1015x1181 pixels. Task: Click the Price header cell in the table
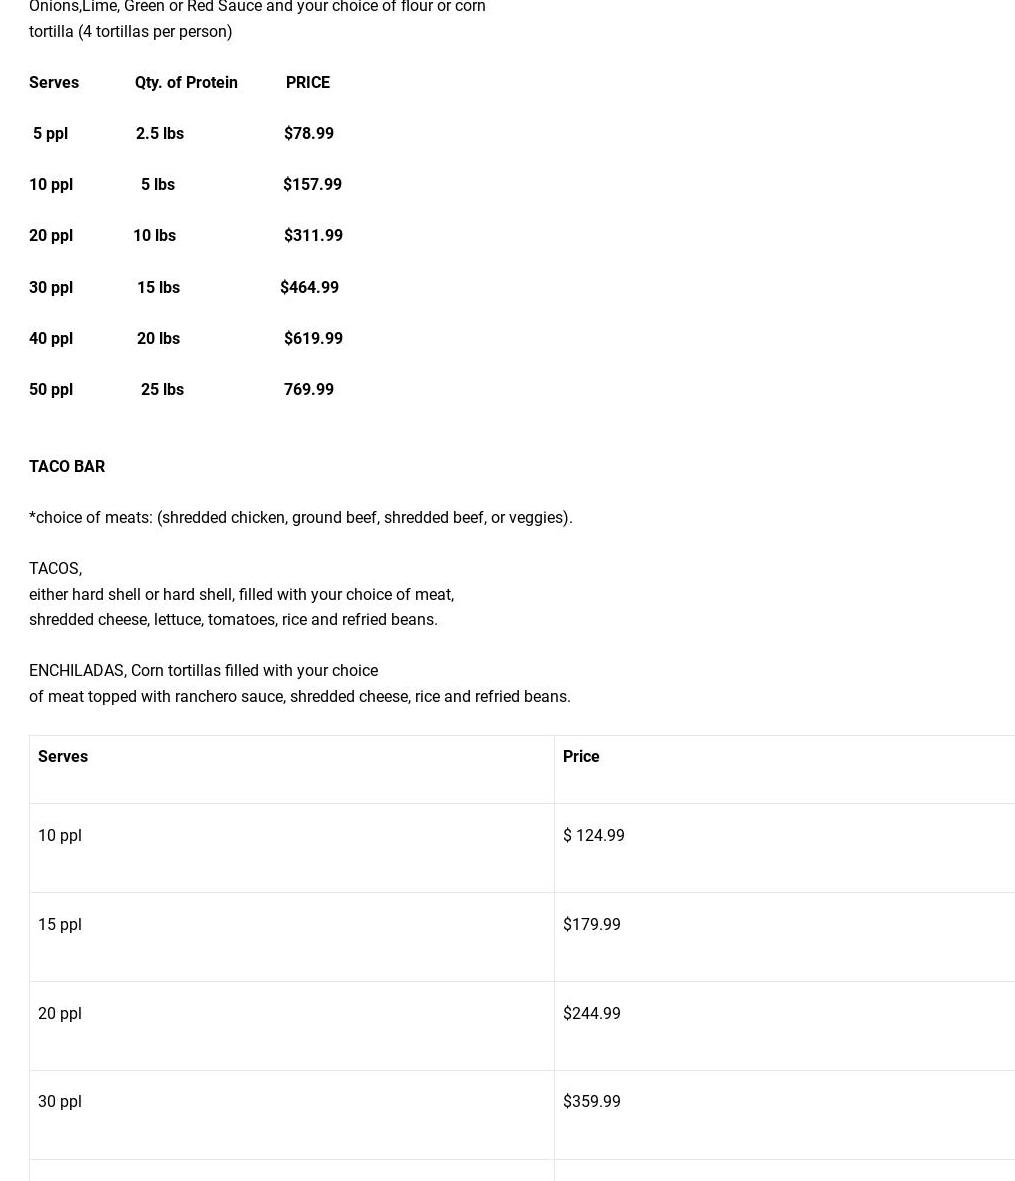click(x=581, y=756)
